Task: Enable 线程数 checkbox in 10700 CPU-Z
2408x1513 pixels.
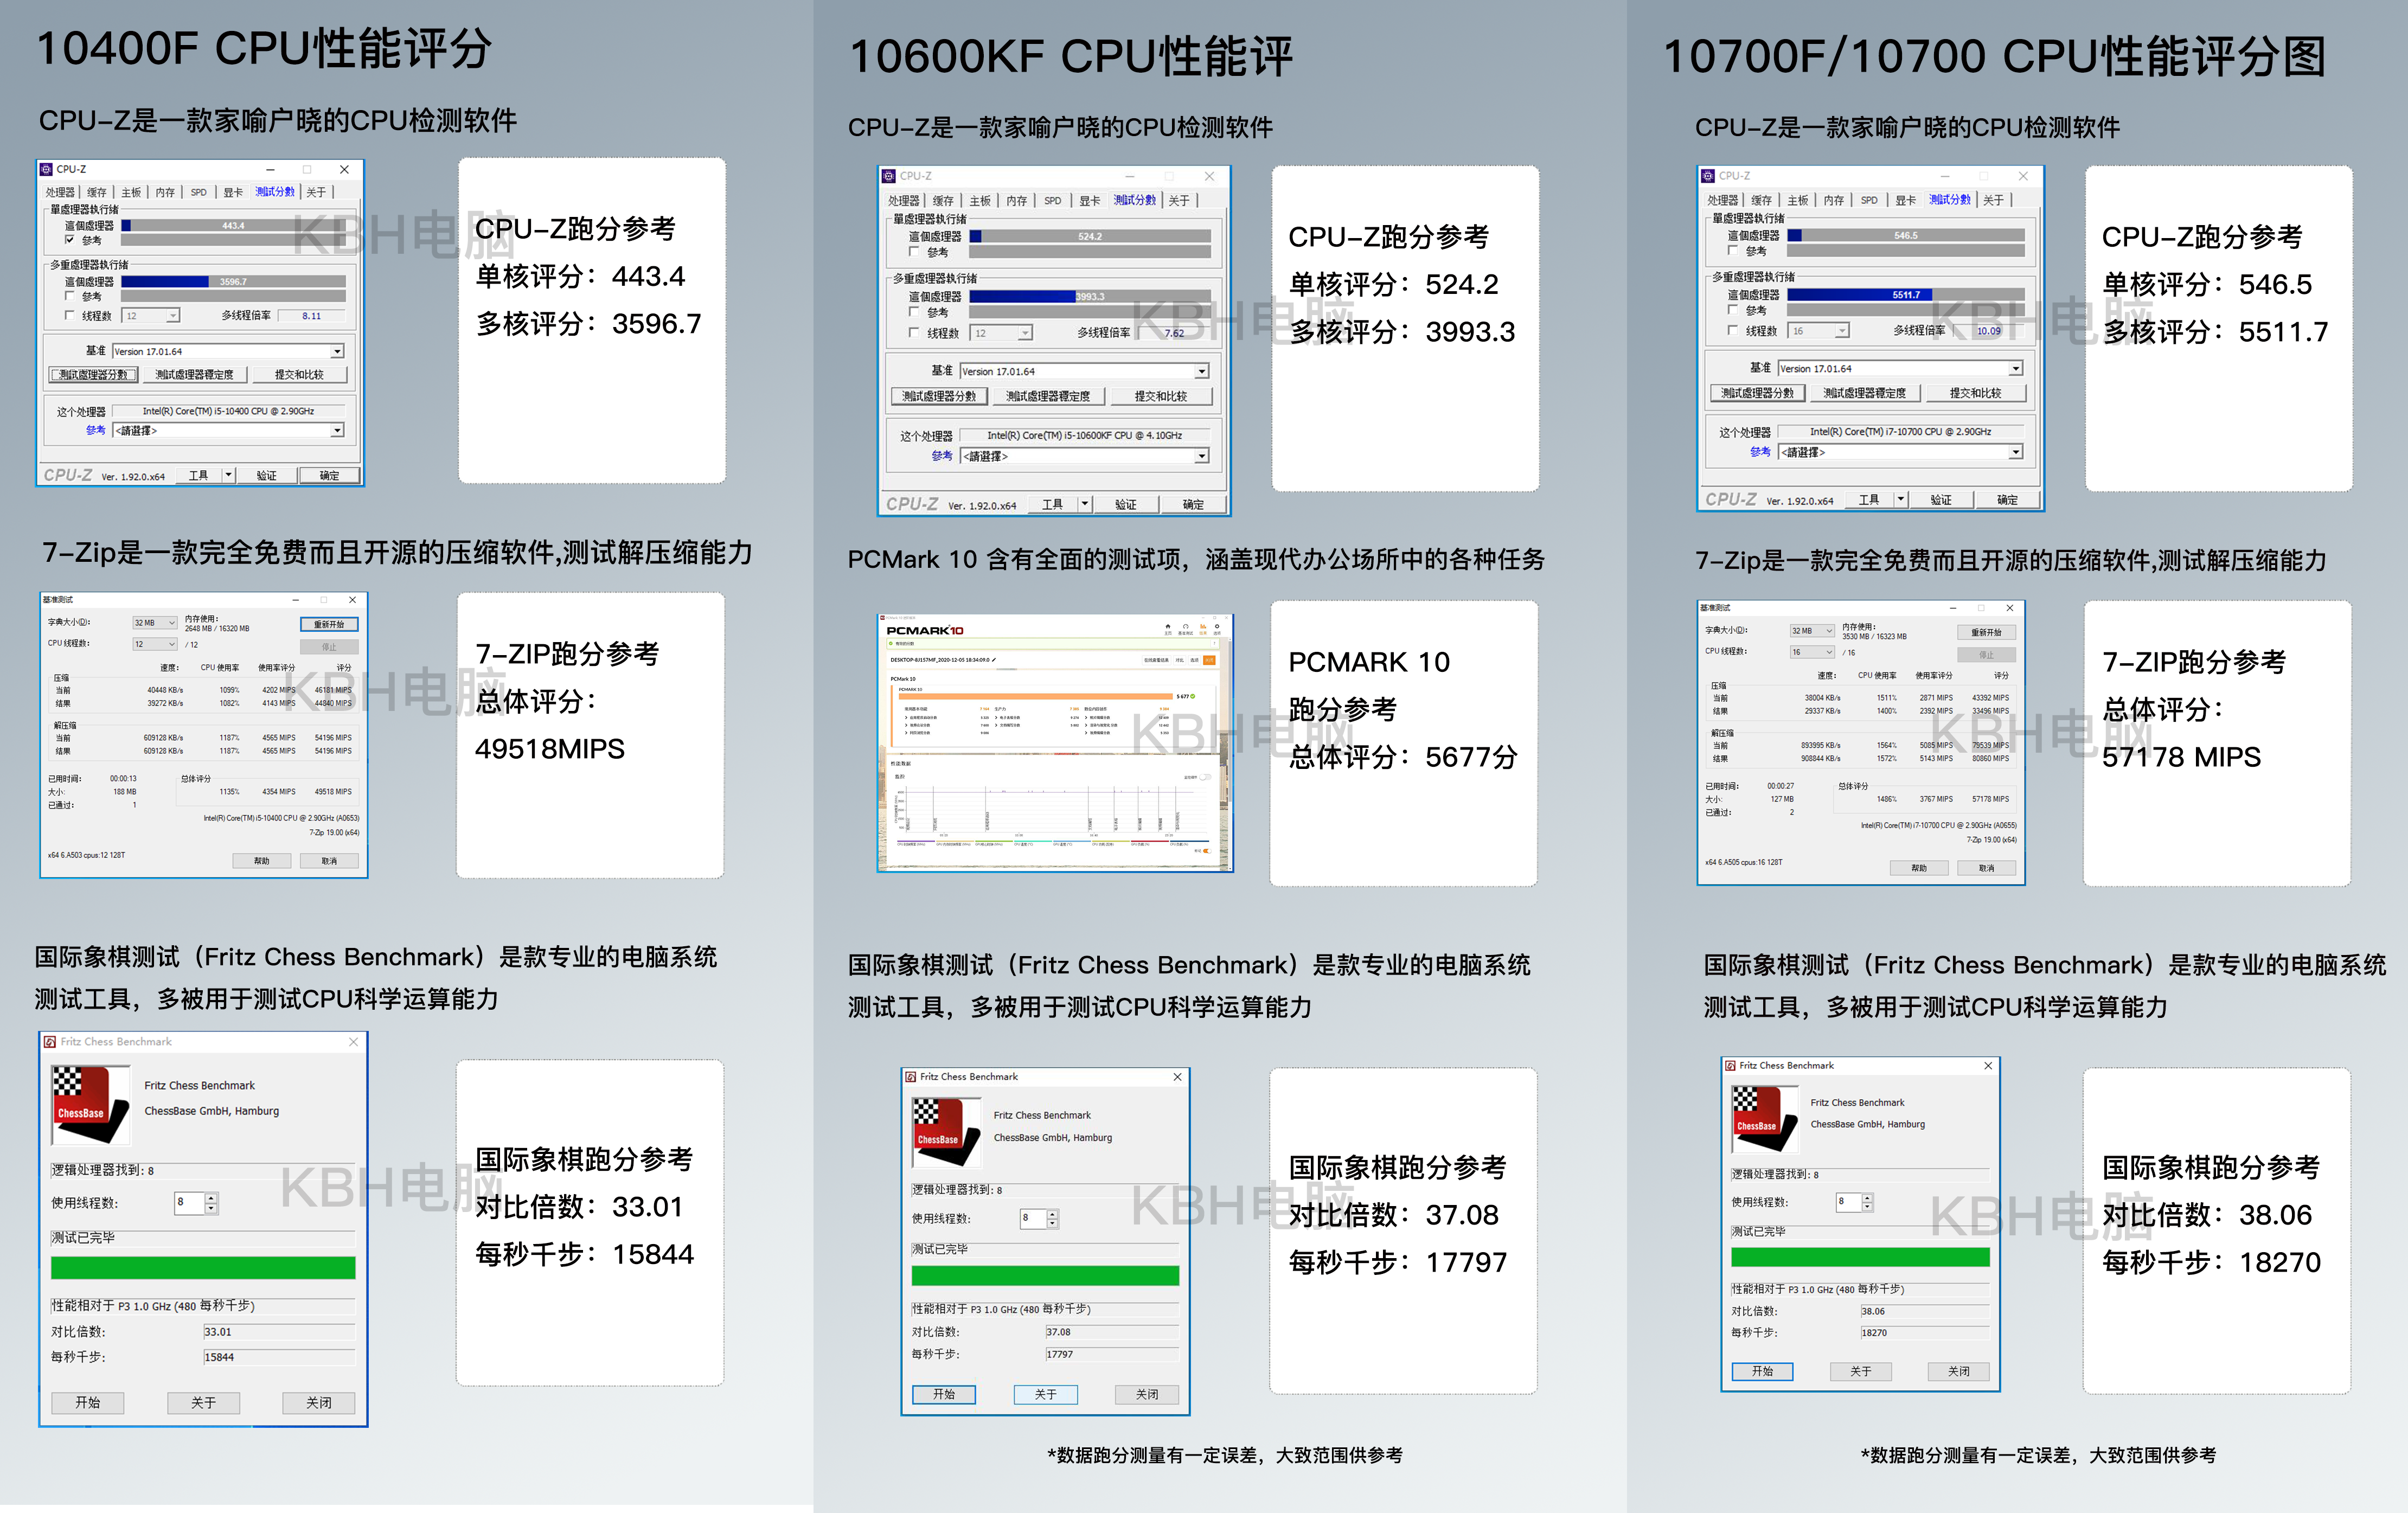Action: [x=1733, y=330]
